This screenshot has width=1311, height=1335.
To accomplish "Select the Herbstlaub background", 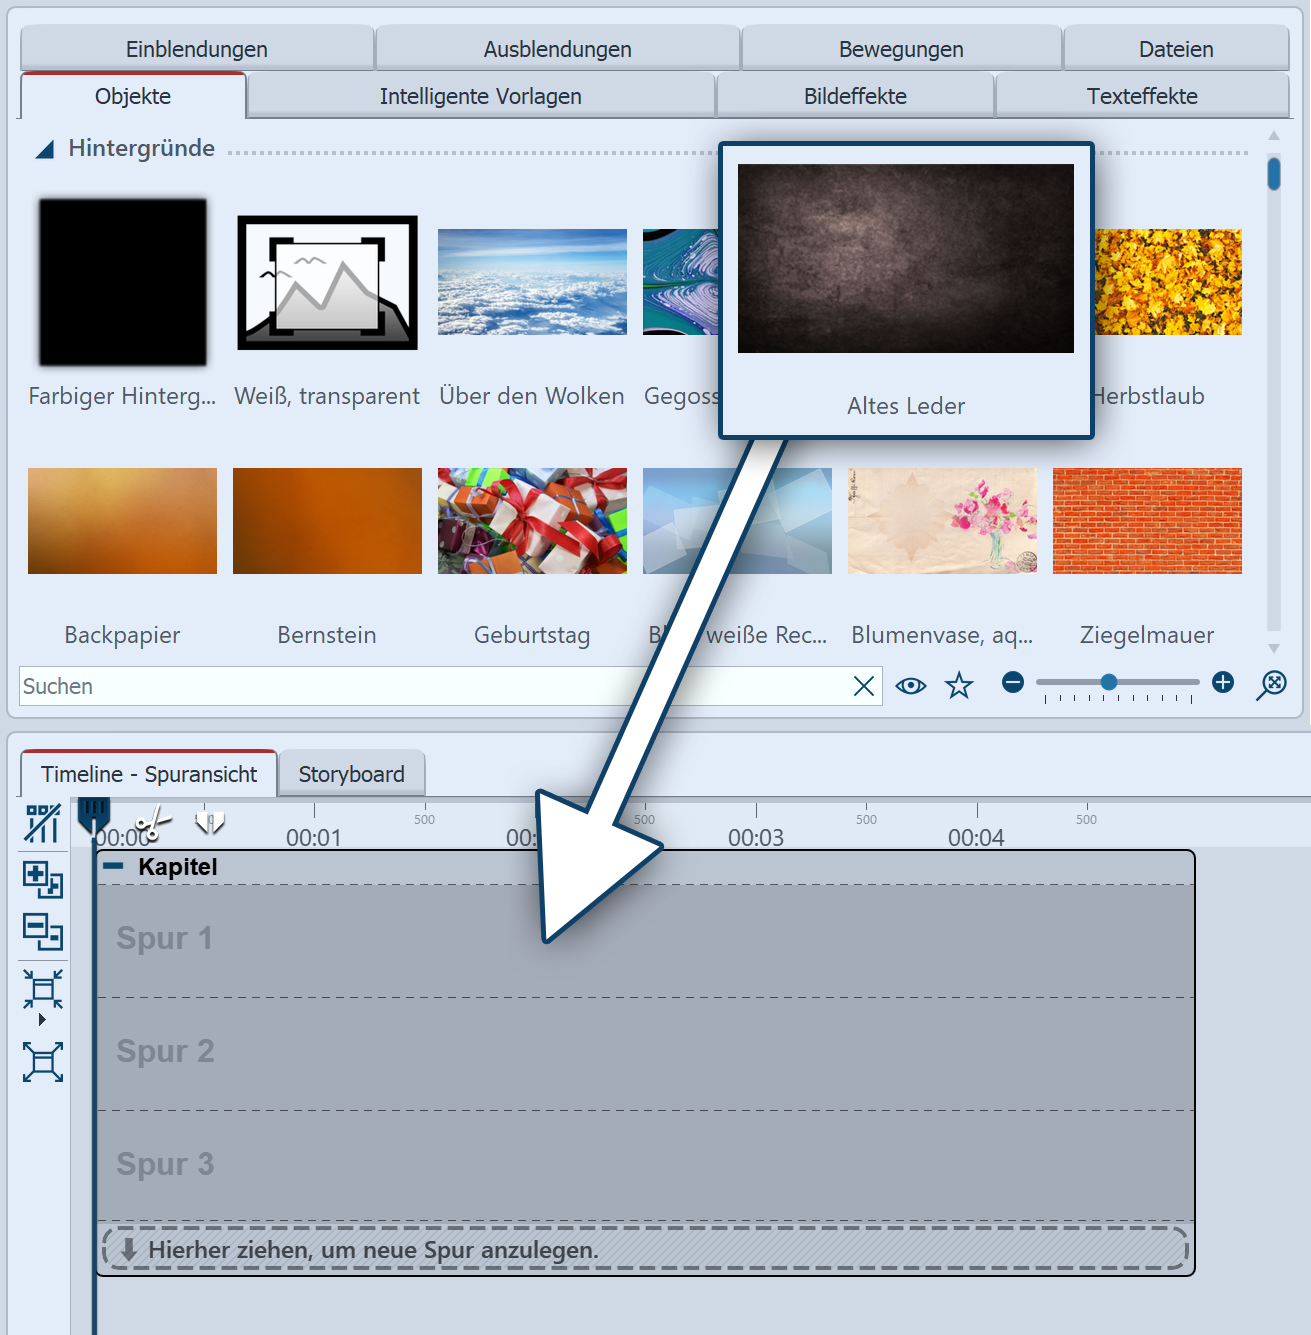I will coord(1168,282).
